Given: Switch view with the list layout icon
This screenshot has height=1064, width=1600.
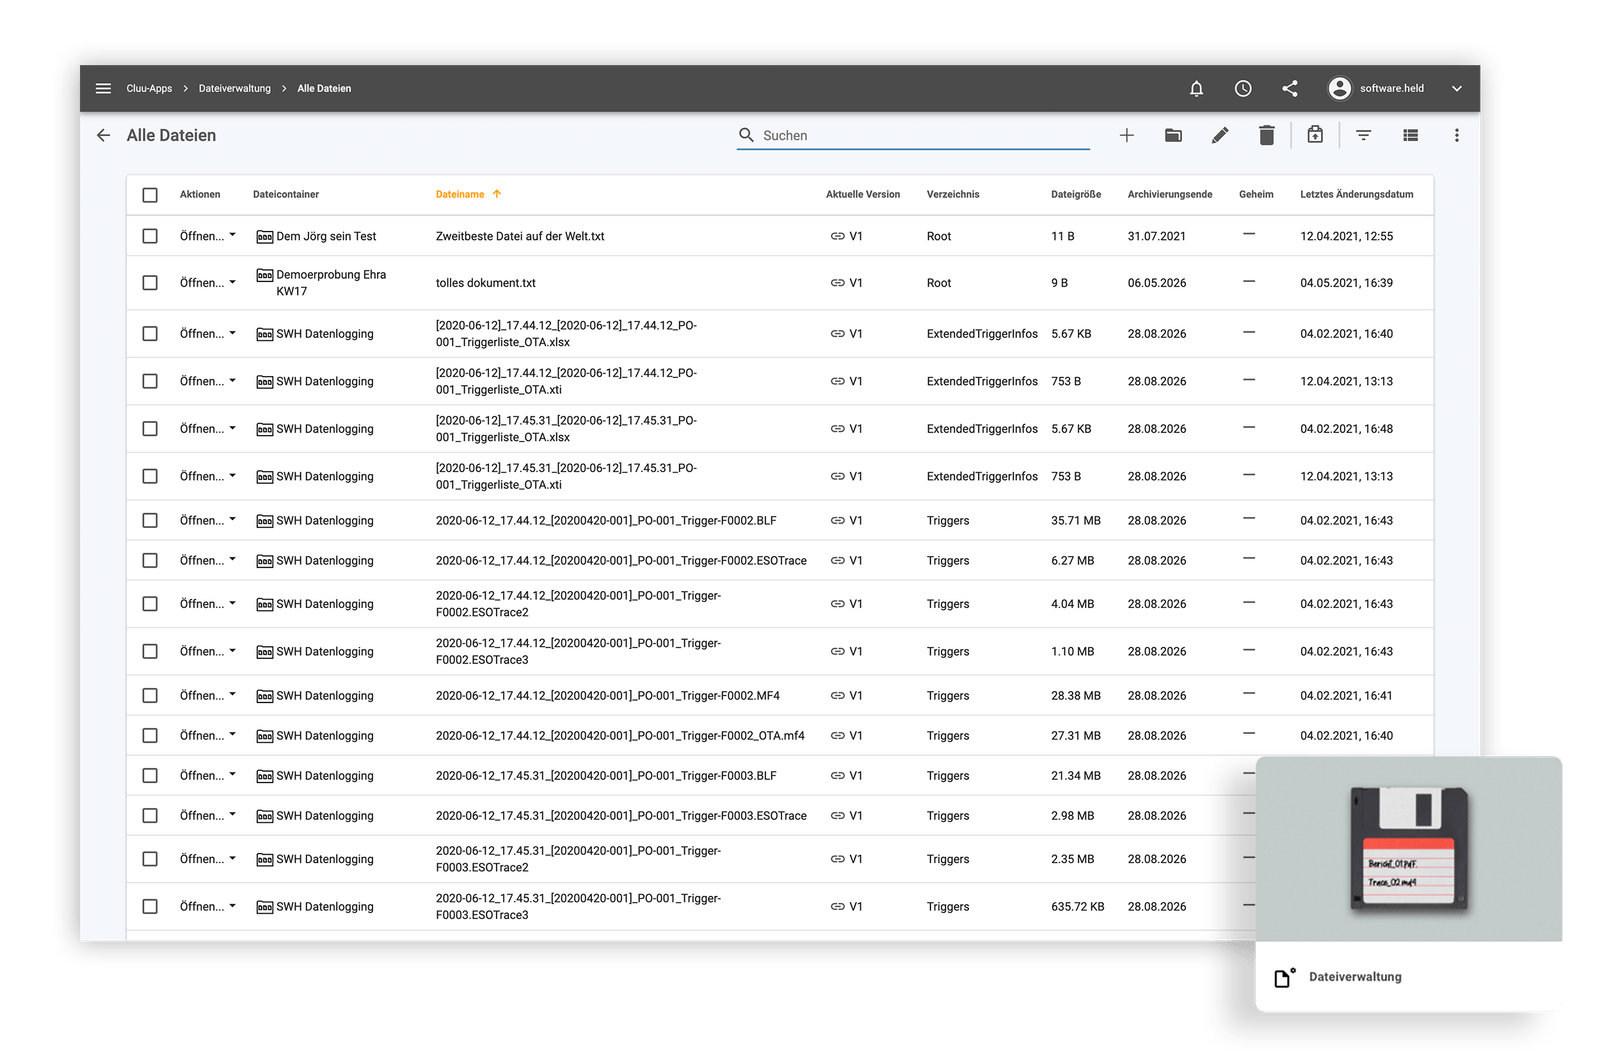Looking at the screenshot, I should 1410,135.
